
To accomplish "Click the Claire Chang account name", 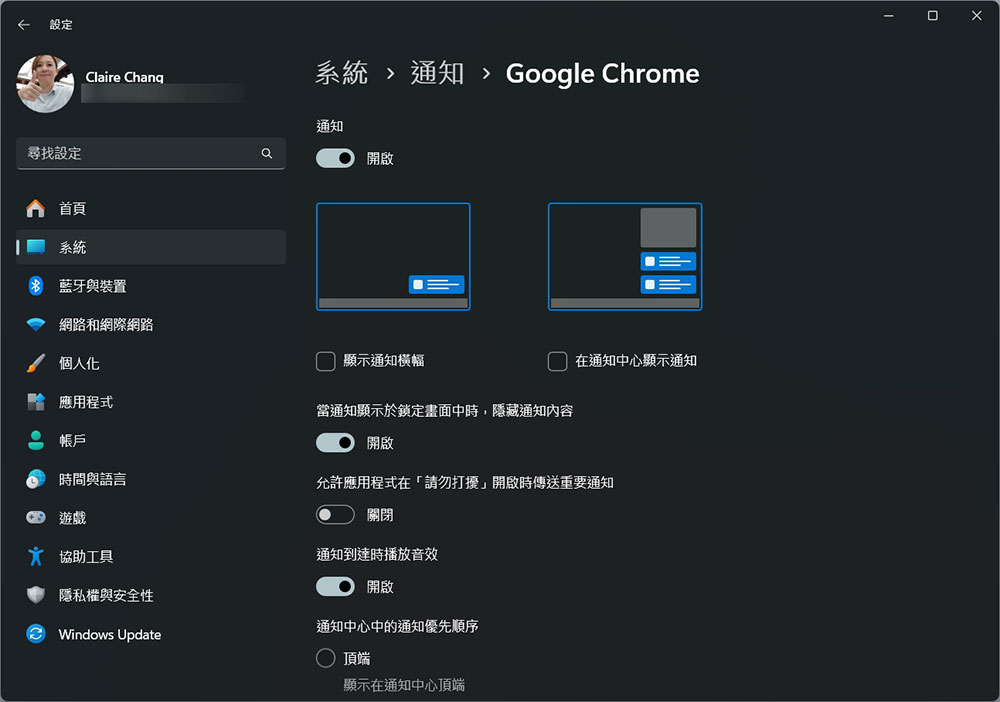I will coord(124,77).
